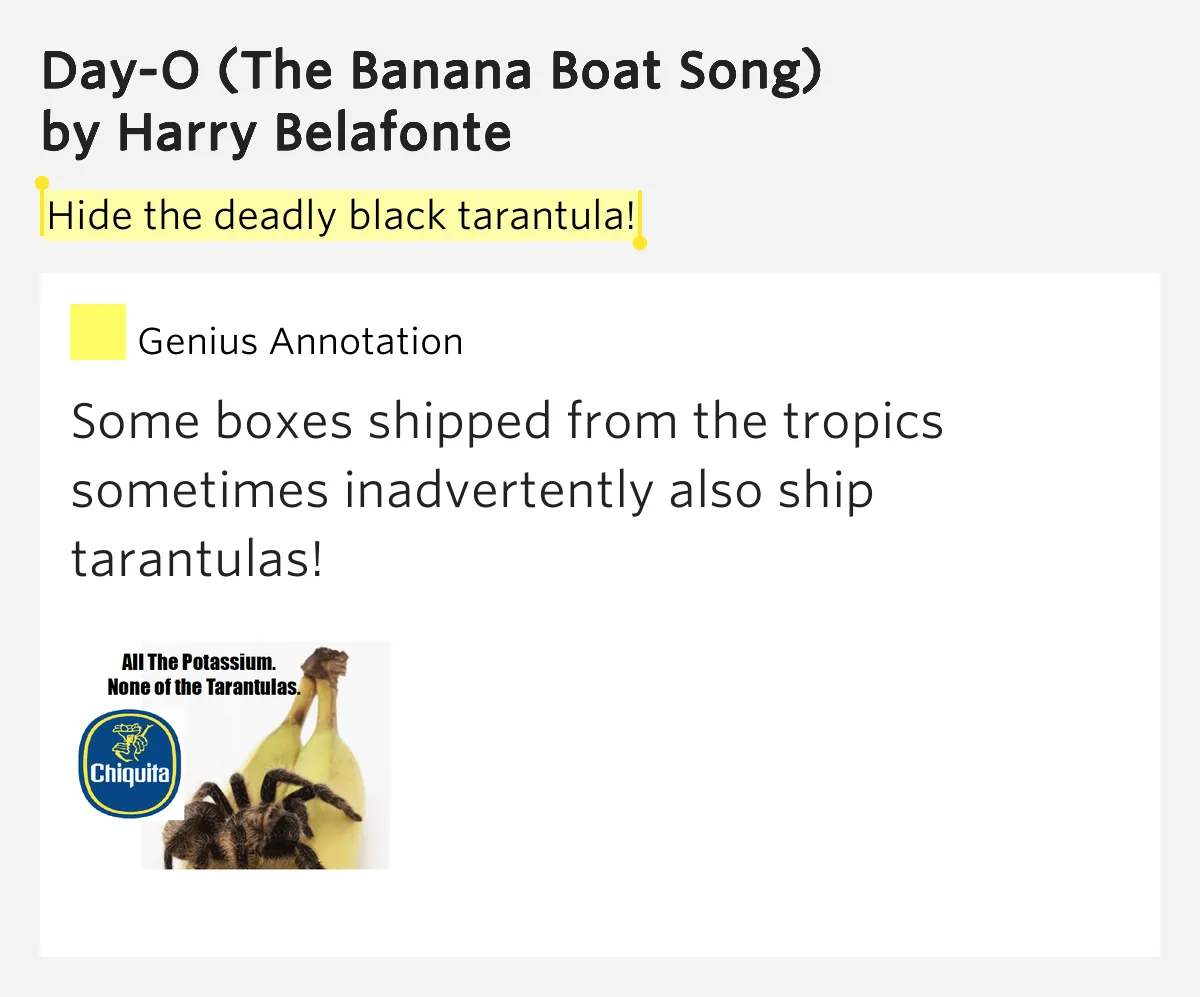Click the end handle of the highlighted lyric
The height and width of the screenshot is (997, 1200).
(x=640, y=242)
